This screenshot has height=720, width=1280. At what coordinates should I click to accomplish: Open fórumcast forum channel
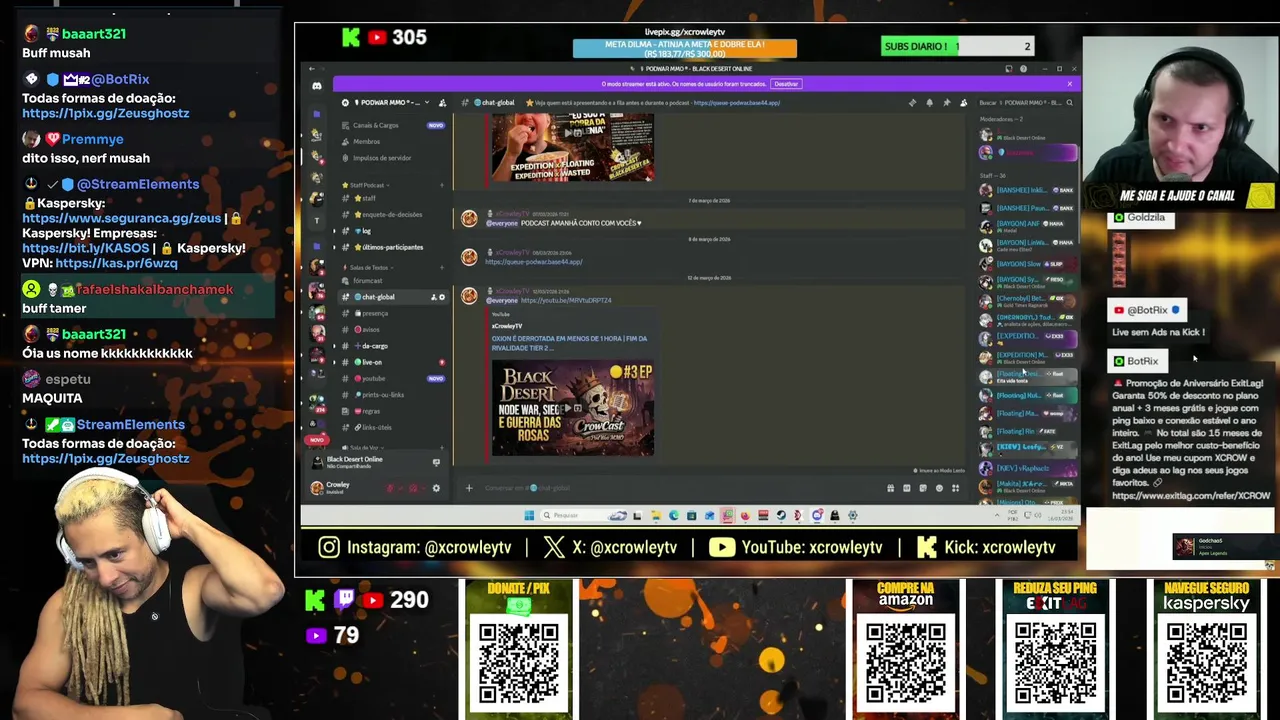(392, 281)
